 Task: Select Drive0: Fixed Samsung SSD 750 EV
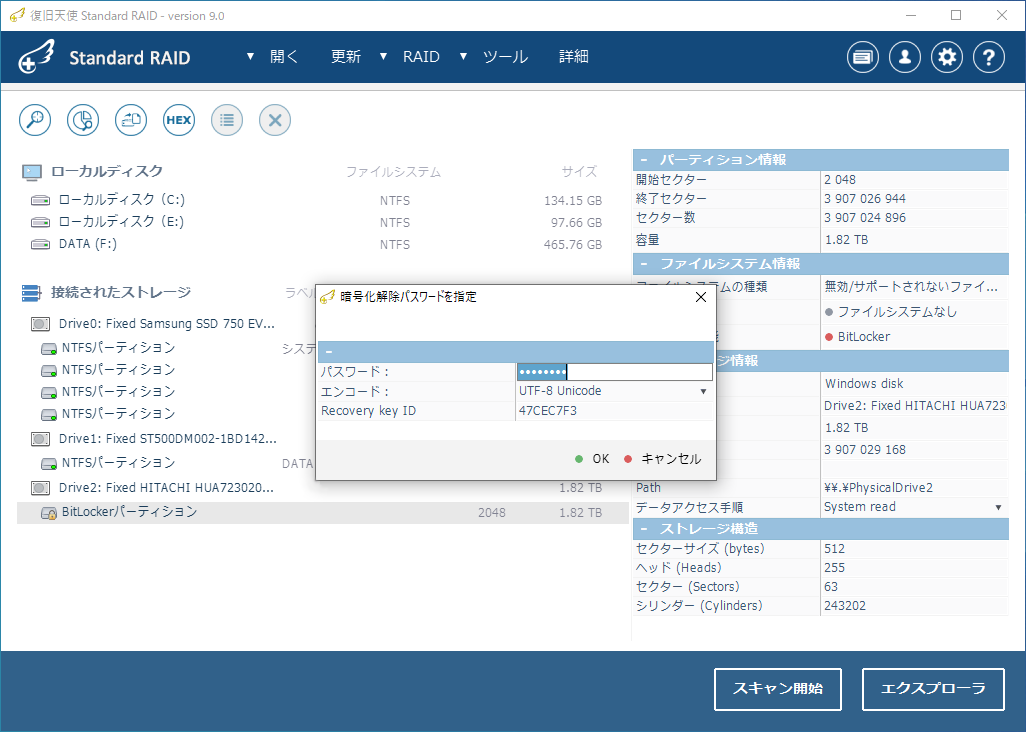point(167,324)
